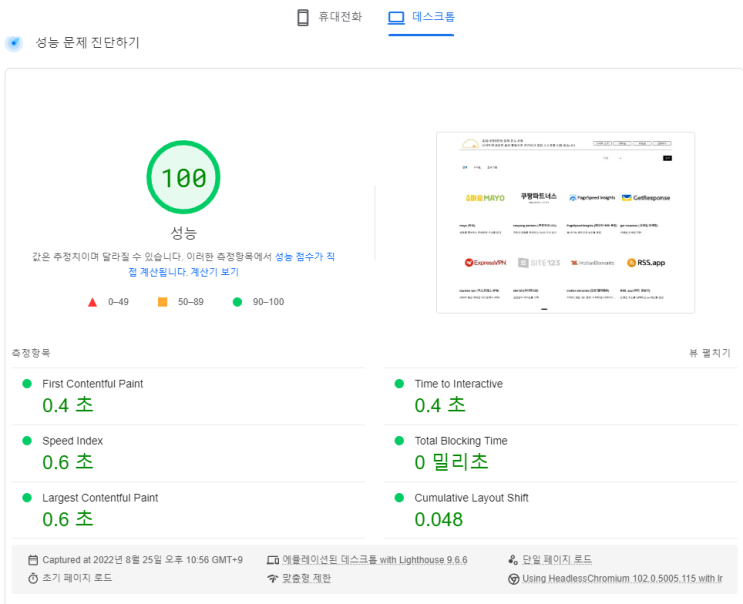Viewport: 743px width, 604px height.
Task: Click the 측정항목 section heading
Action: (x=31, y=353)
